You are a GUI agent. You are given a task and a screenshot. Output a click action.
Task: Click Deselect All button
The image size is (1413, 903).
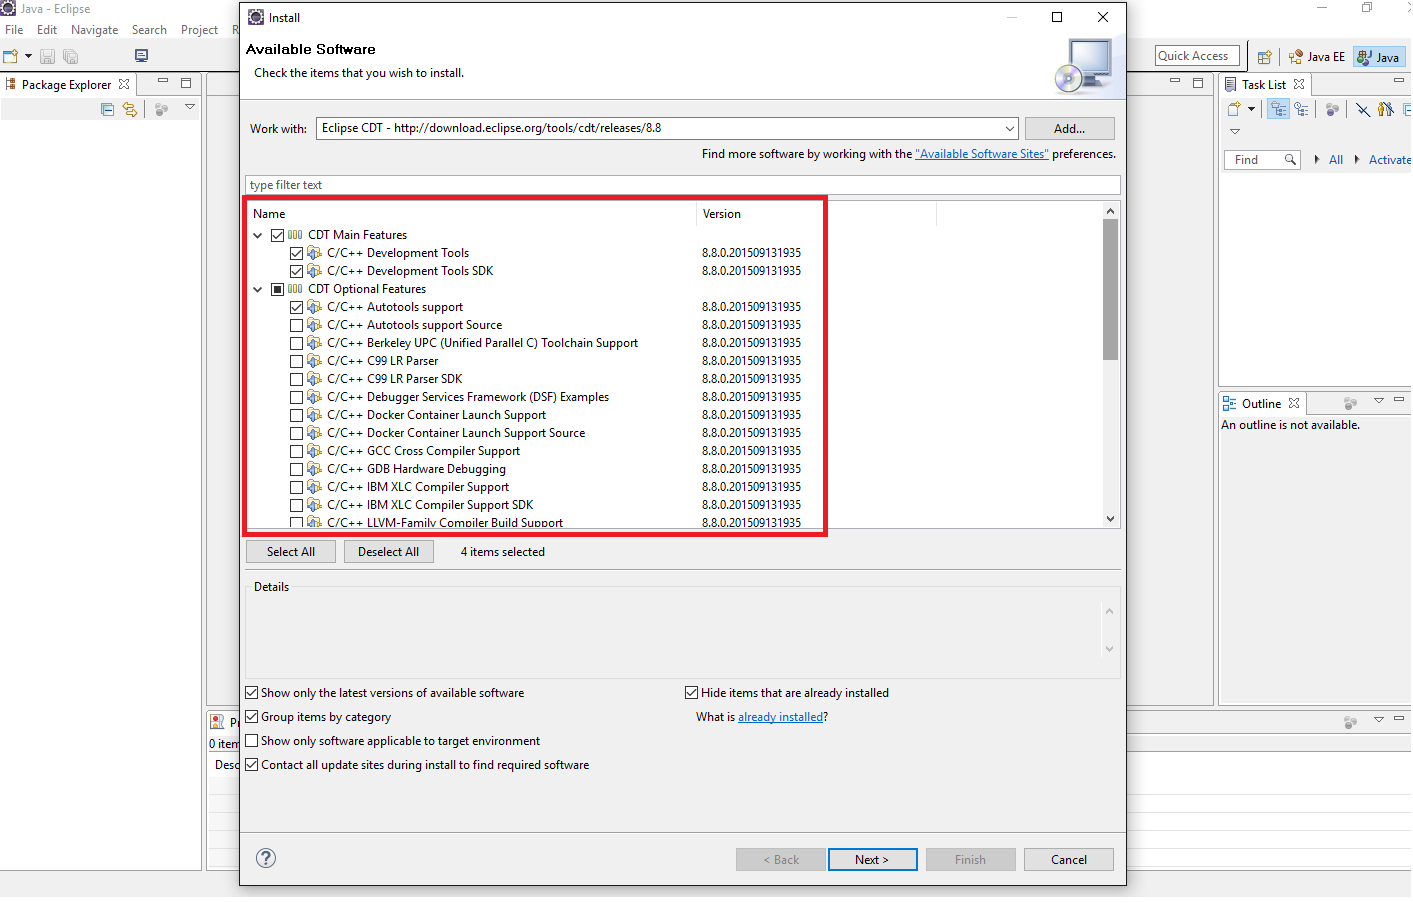[388, 552]
